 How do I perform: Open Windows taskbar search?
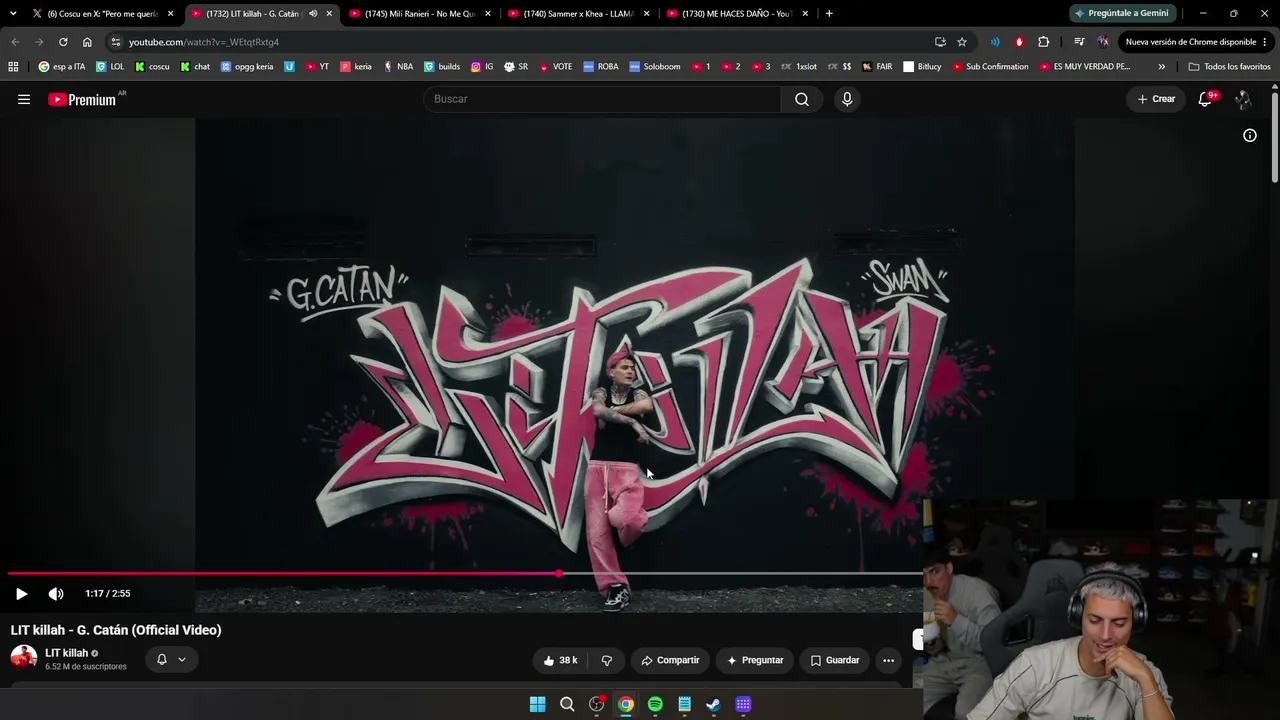[567, 704]
